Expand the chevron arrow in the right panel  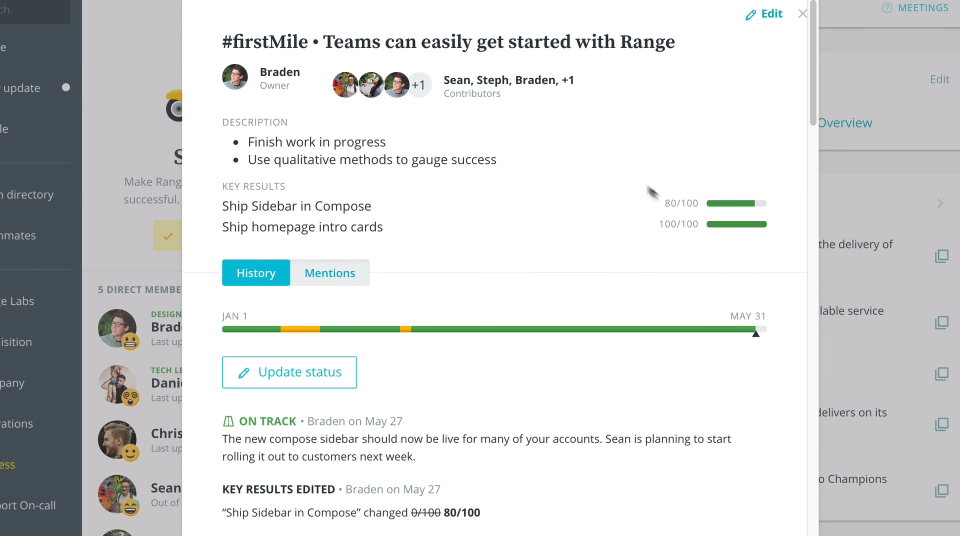(x=940, y=204)
